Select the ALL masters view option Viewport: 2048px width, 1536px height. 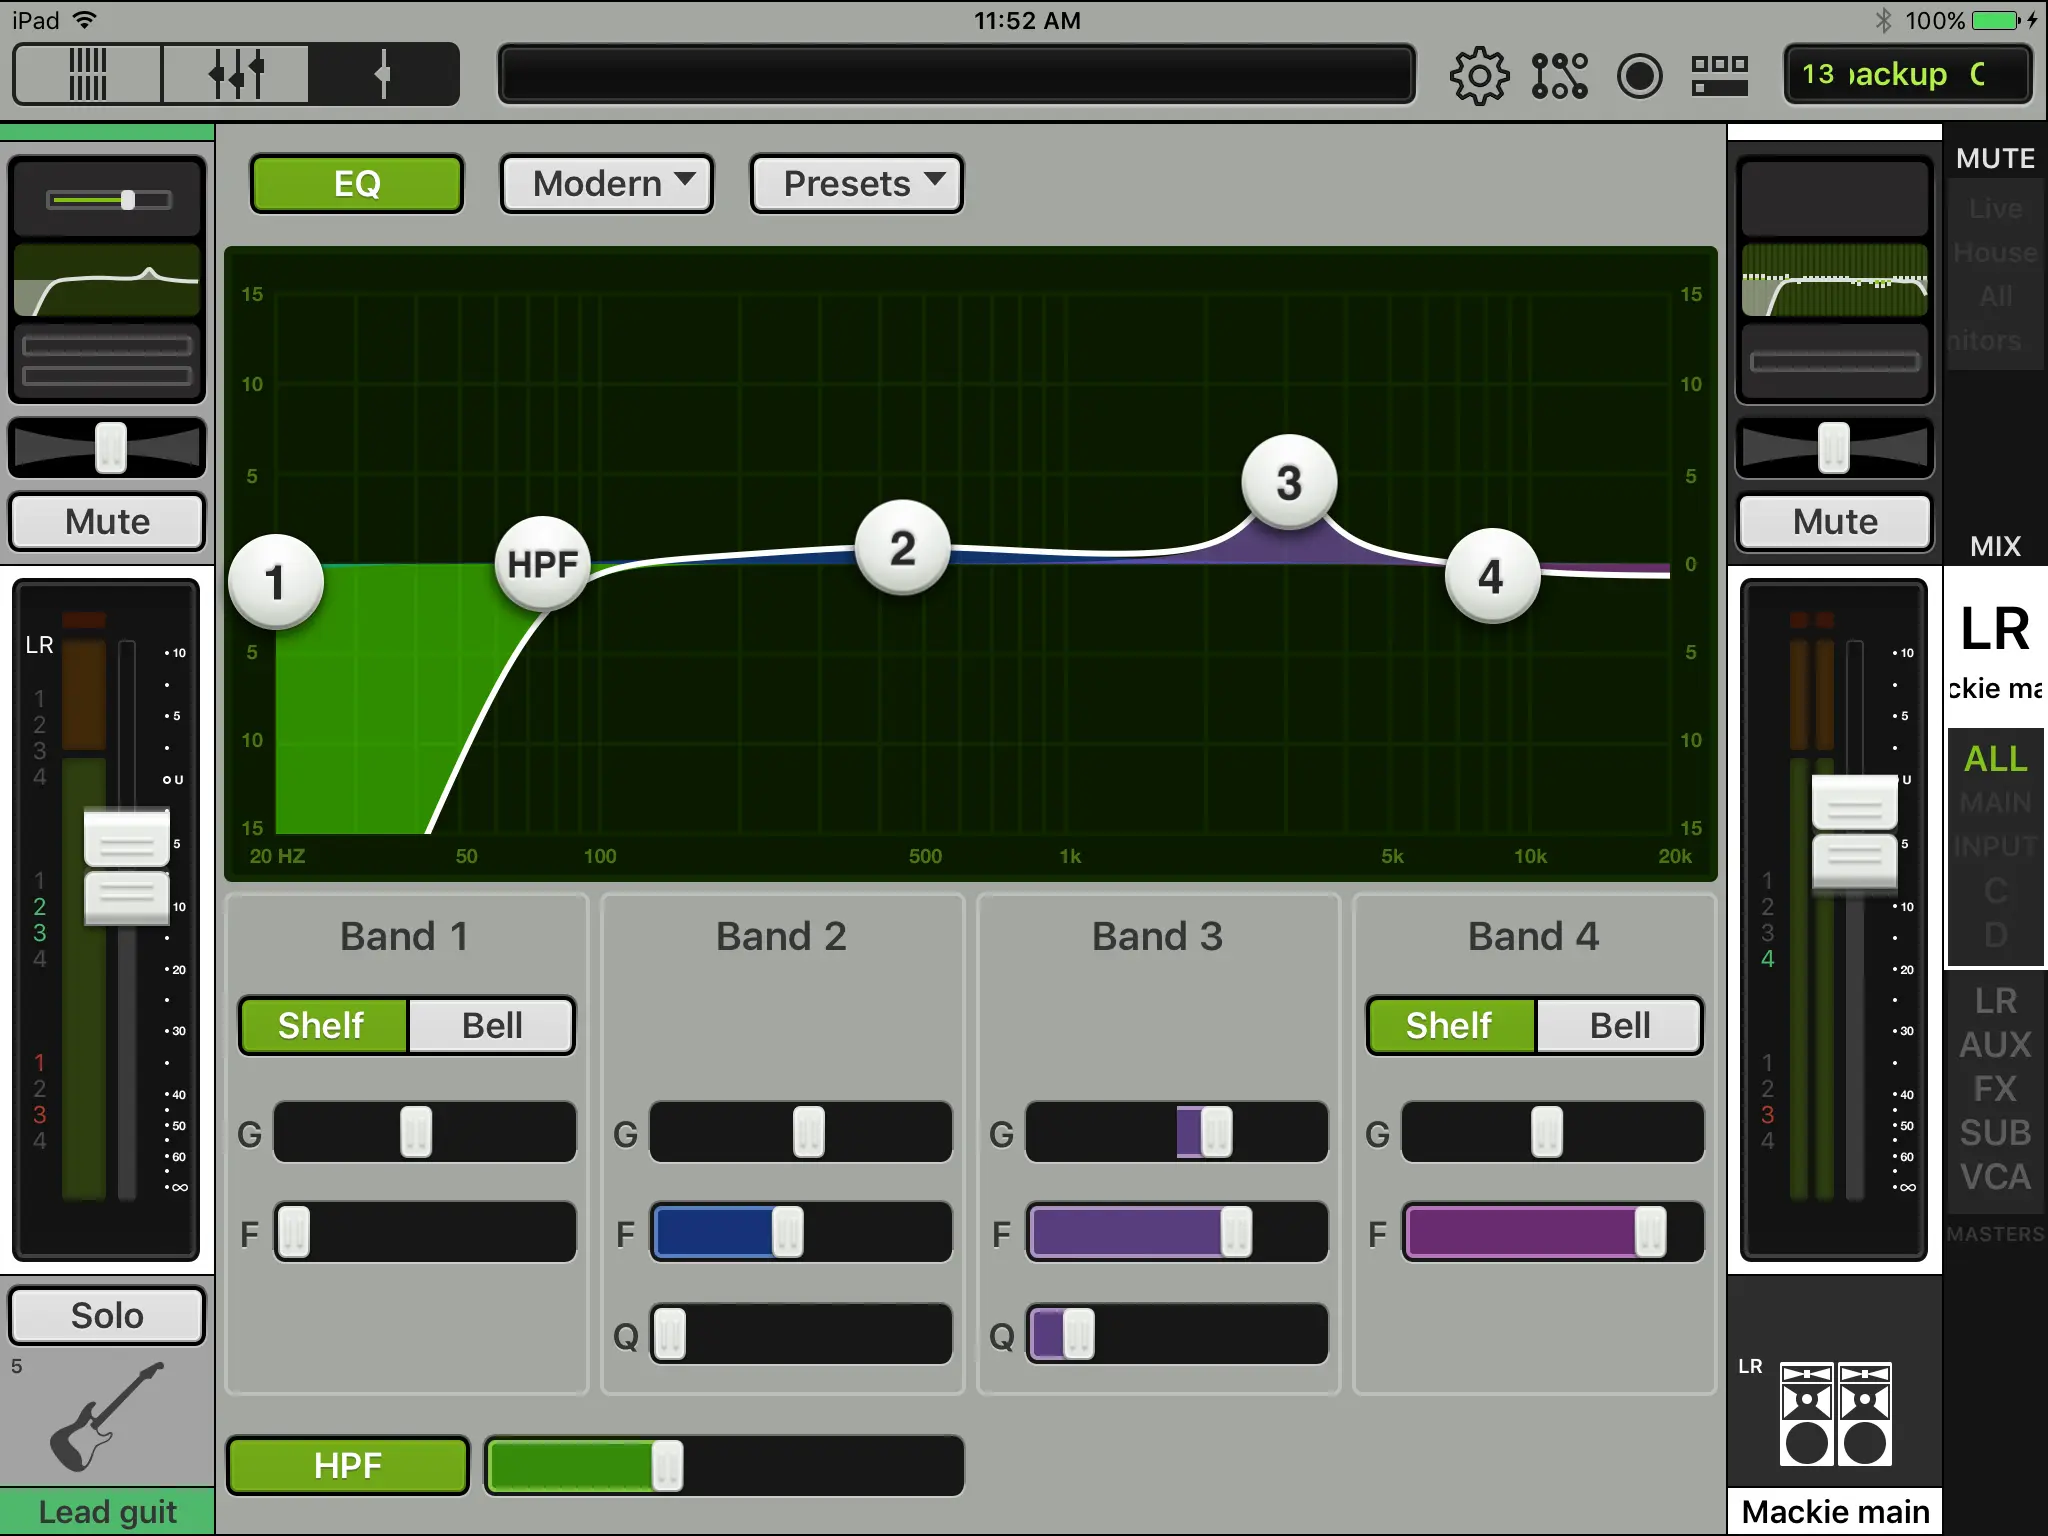[x=1995, y=759]
